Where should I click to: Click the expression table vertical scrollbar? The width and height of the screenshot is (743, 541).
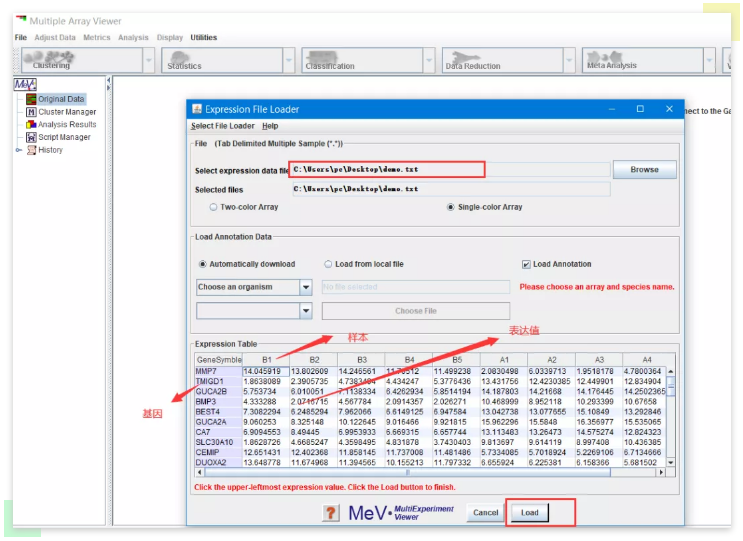[670, 417]
